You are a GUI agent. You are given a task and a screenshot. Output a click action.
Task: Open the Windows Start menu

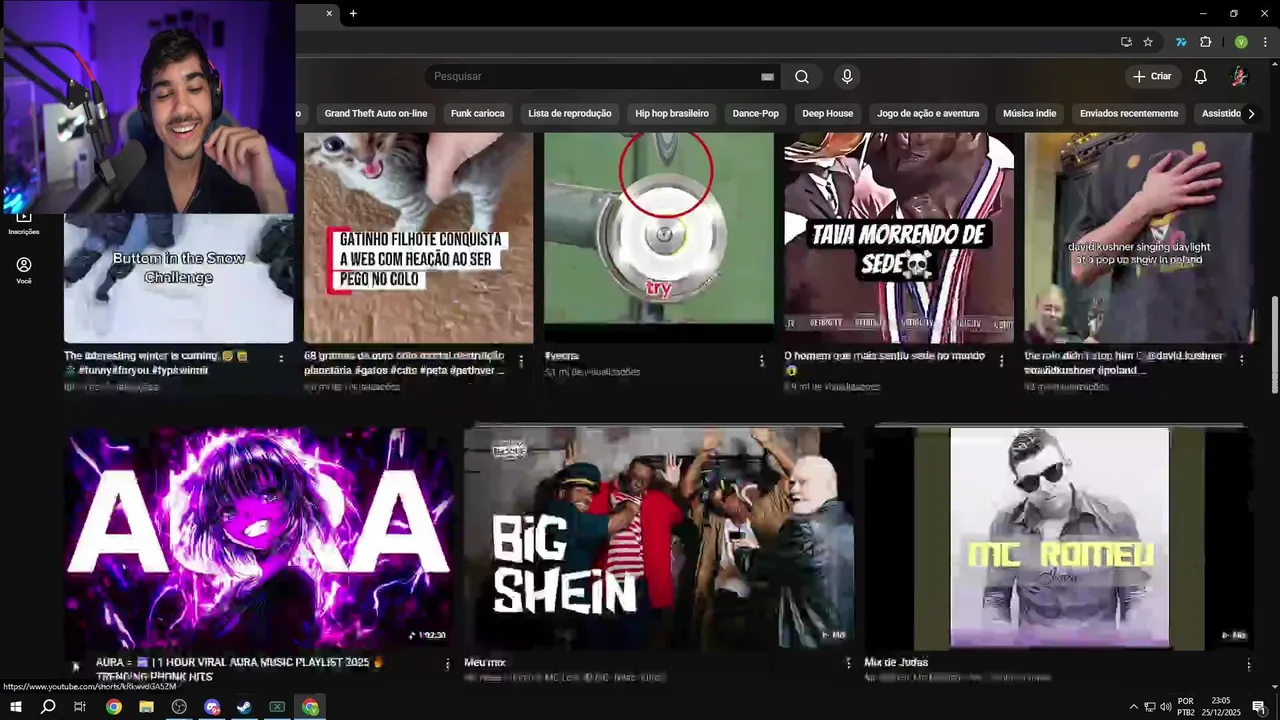coord(15,707)
